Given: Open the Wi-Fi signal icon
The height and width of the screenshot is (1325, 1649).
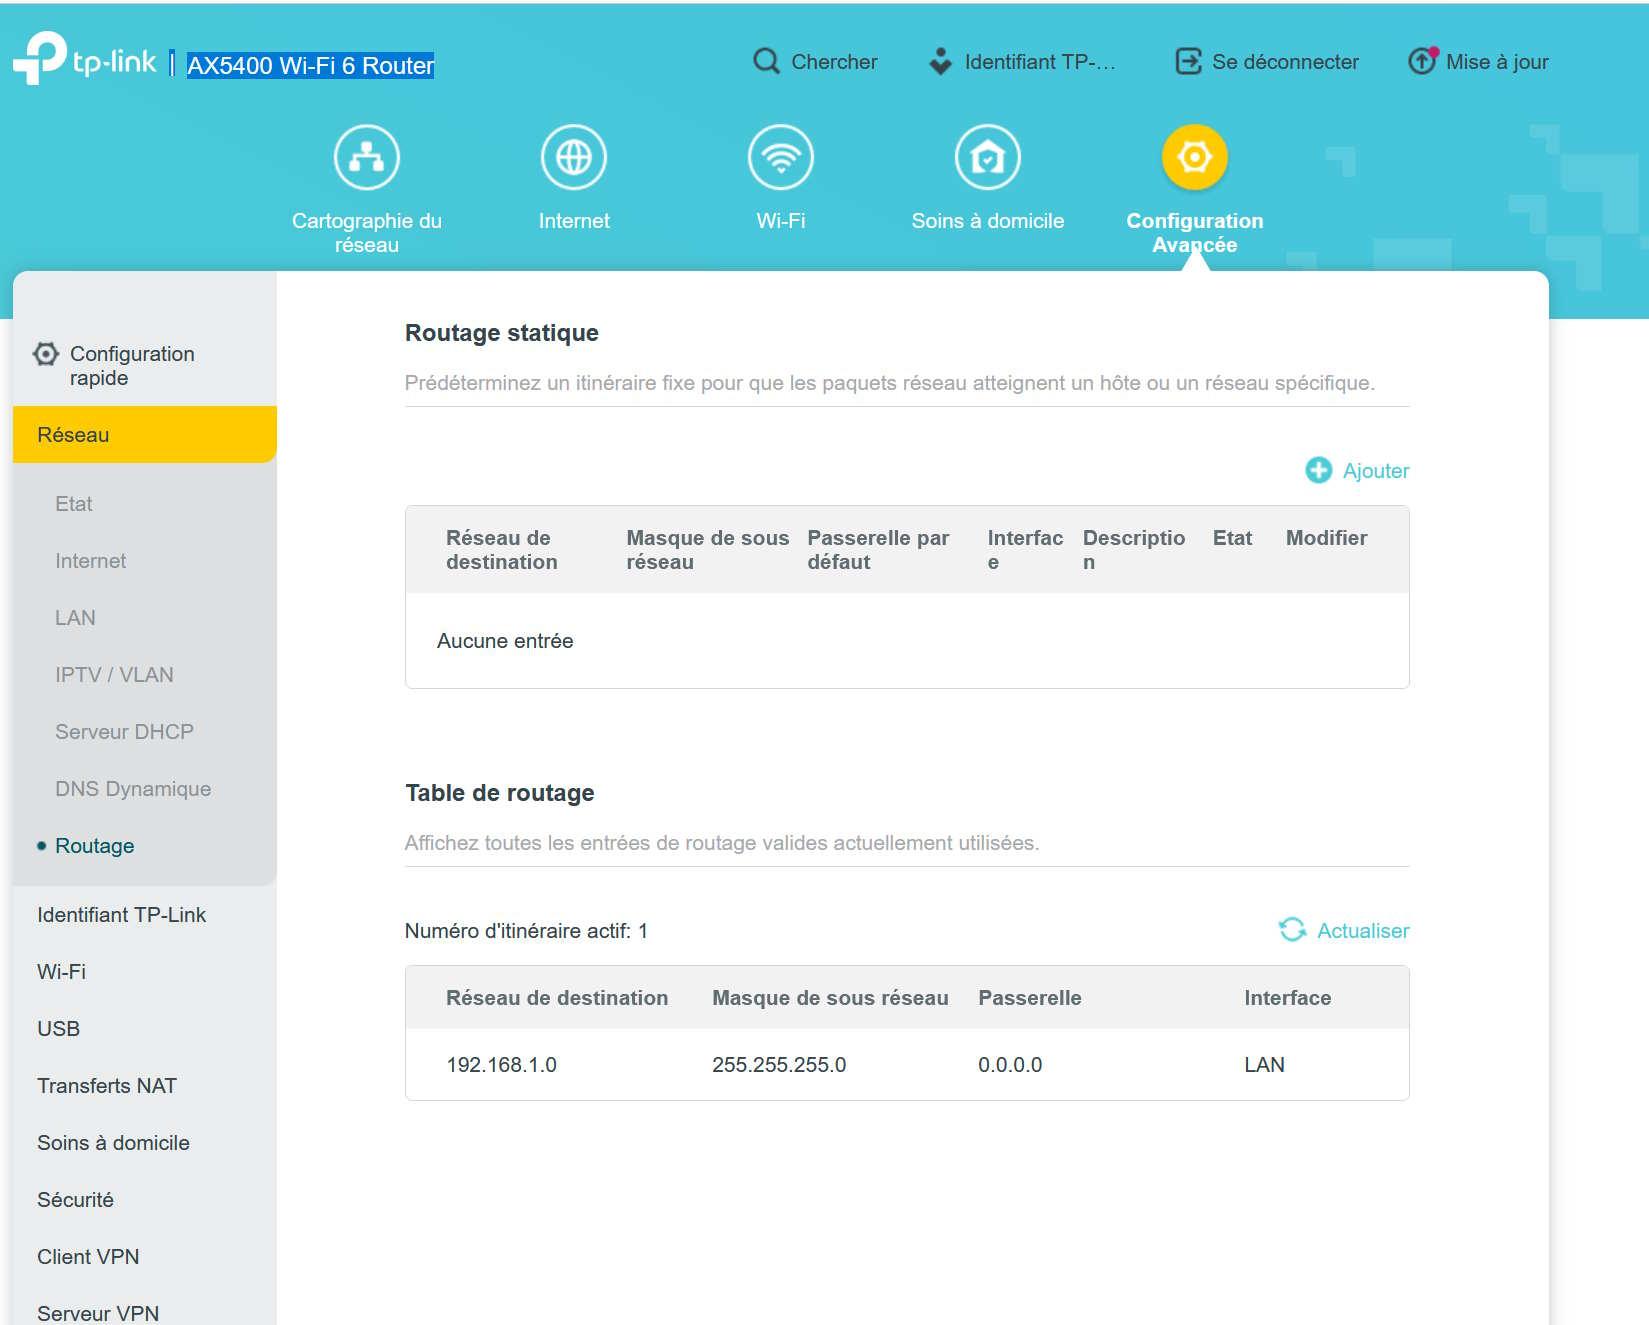Looking at the screenshot, I should [x=780, y=157].
